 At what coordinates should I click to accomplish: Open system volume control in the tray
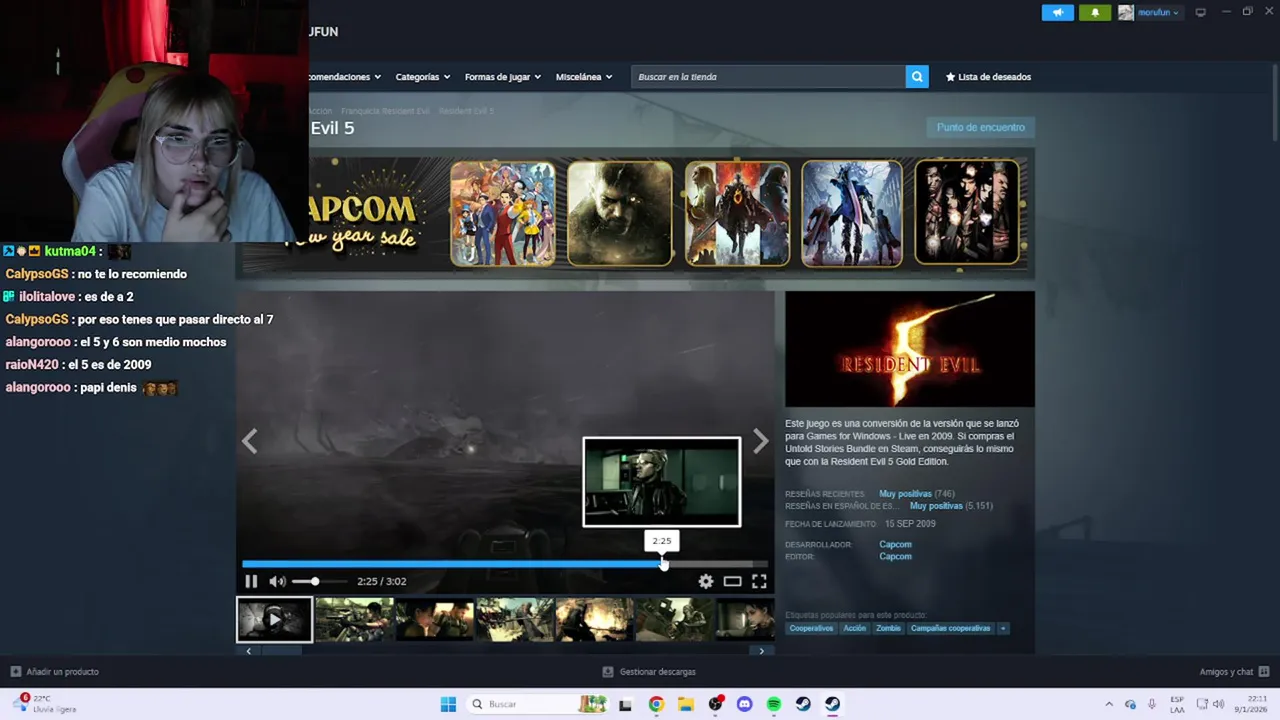click(1218, 704)
